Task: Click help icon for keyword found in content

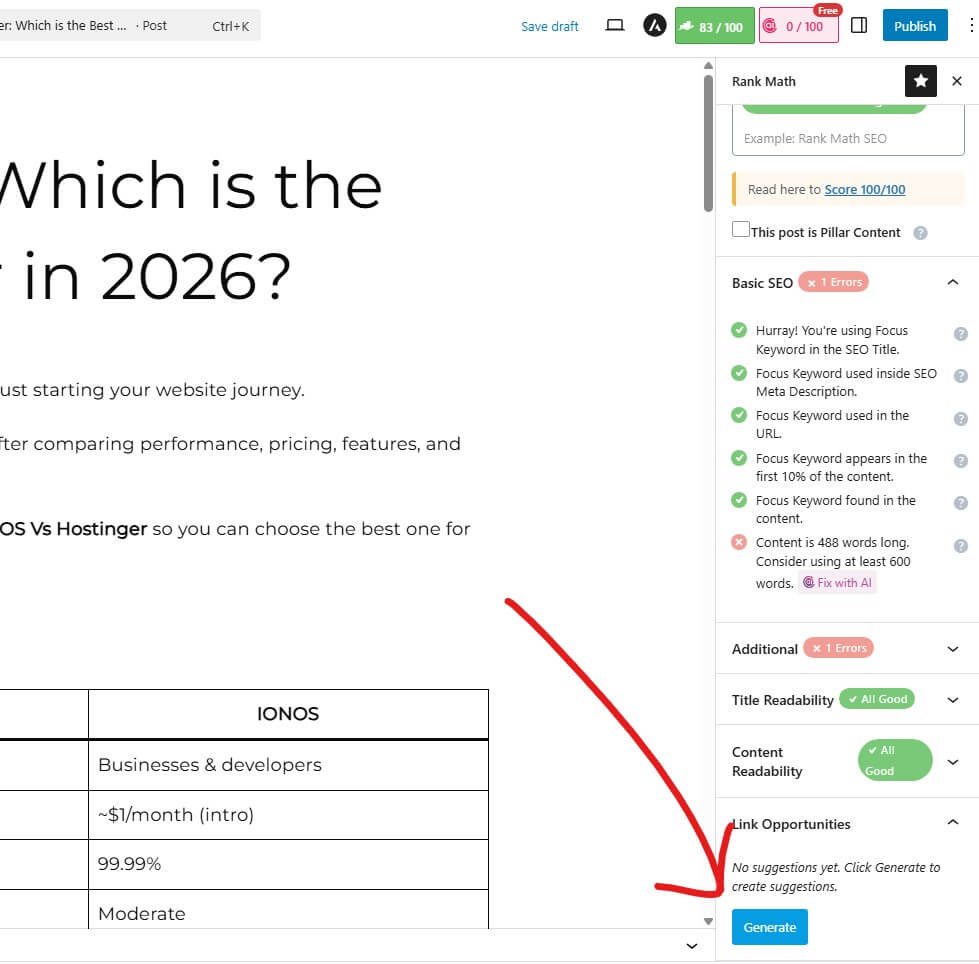Action: click(960, 503)
